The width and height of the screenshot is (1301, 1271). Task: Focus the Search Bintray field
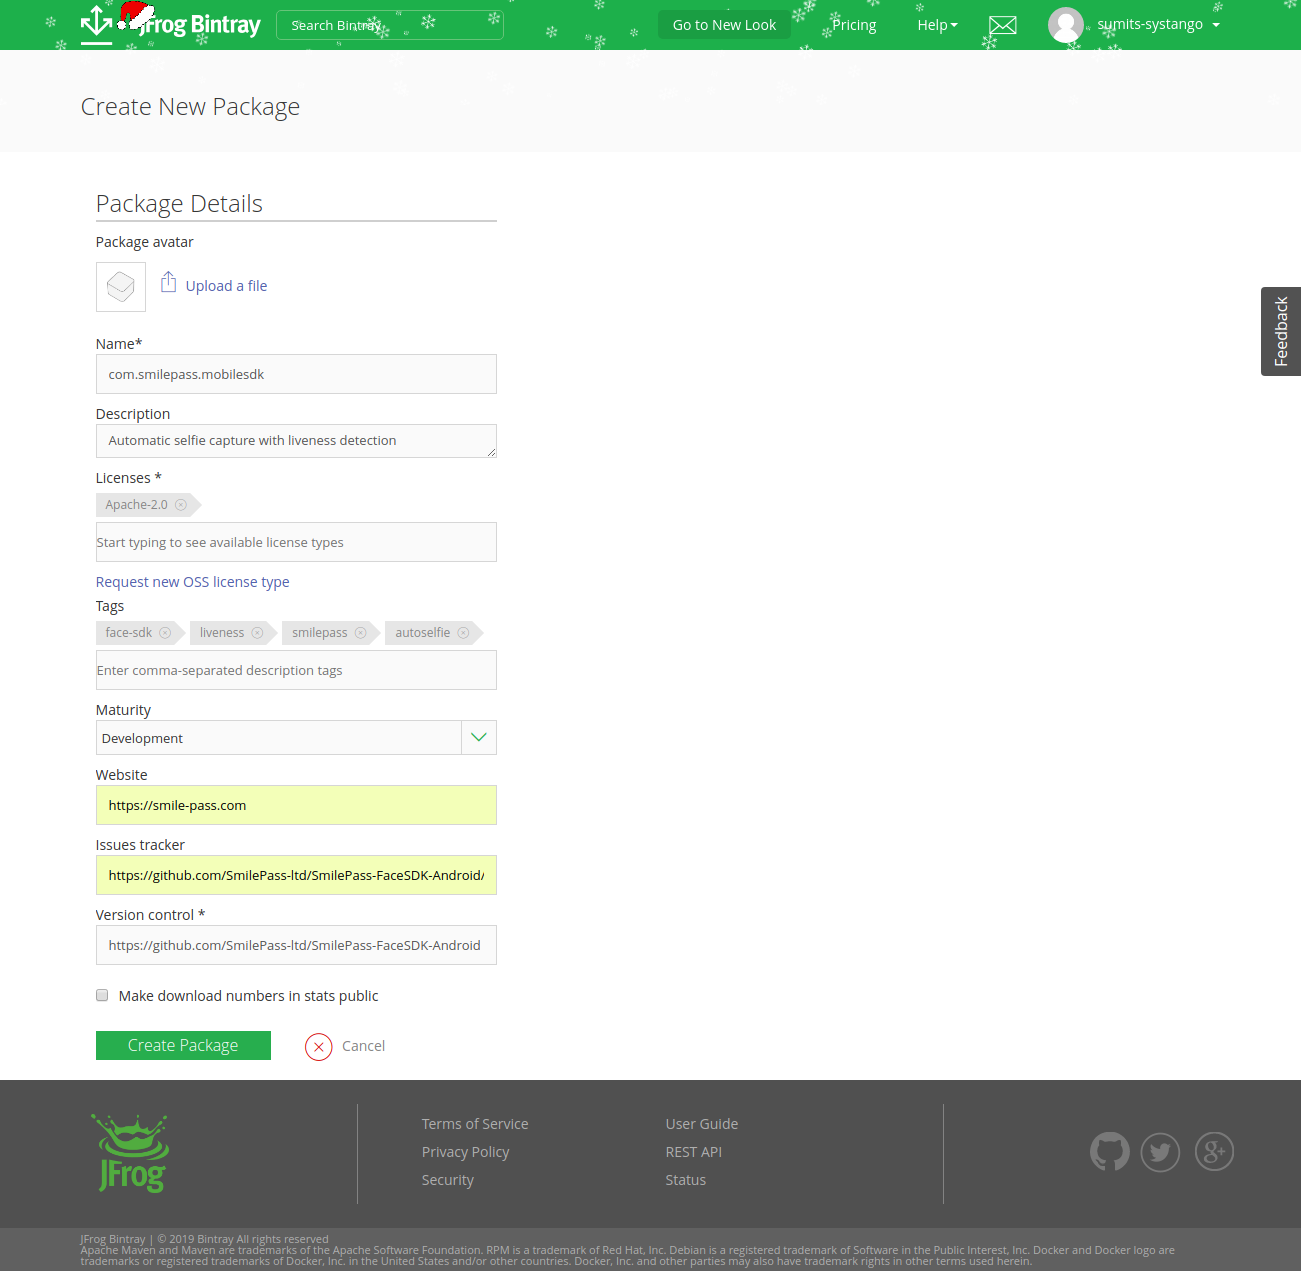(389, 25)
